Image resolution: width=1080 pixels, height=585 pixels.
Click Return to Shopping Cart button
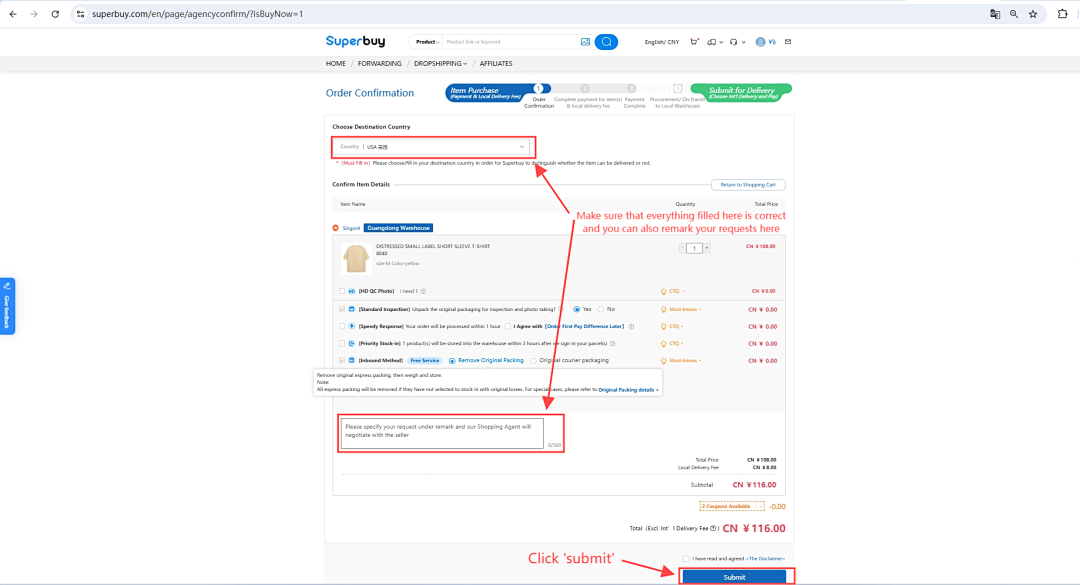[x=748, y=185]
